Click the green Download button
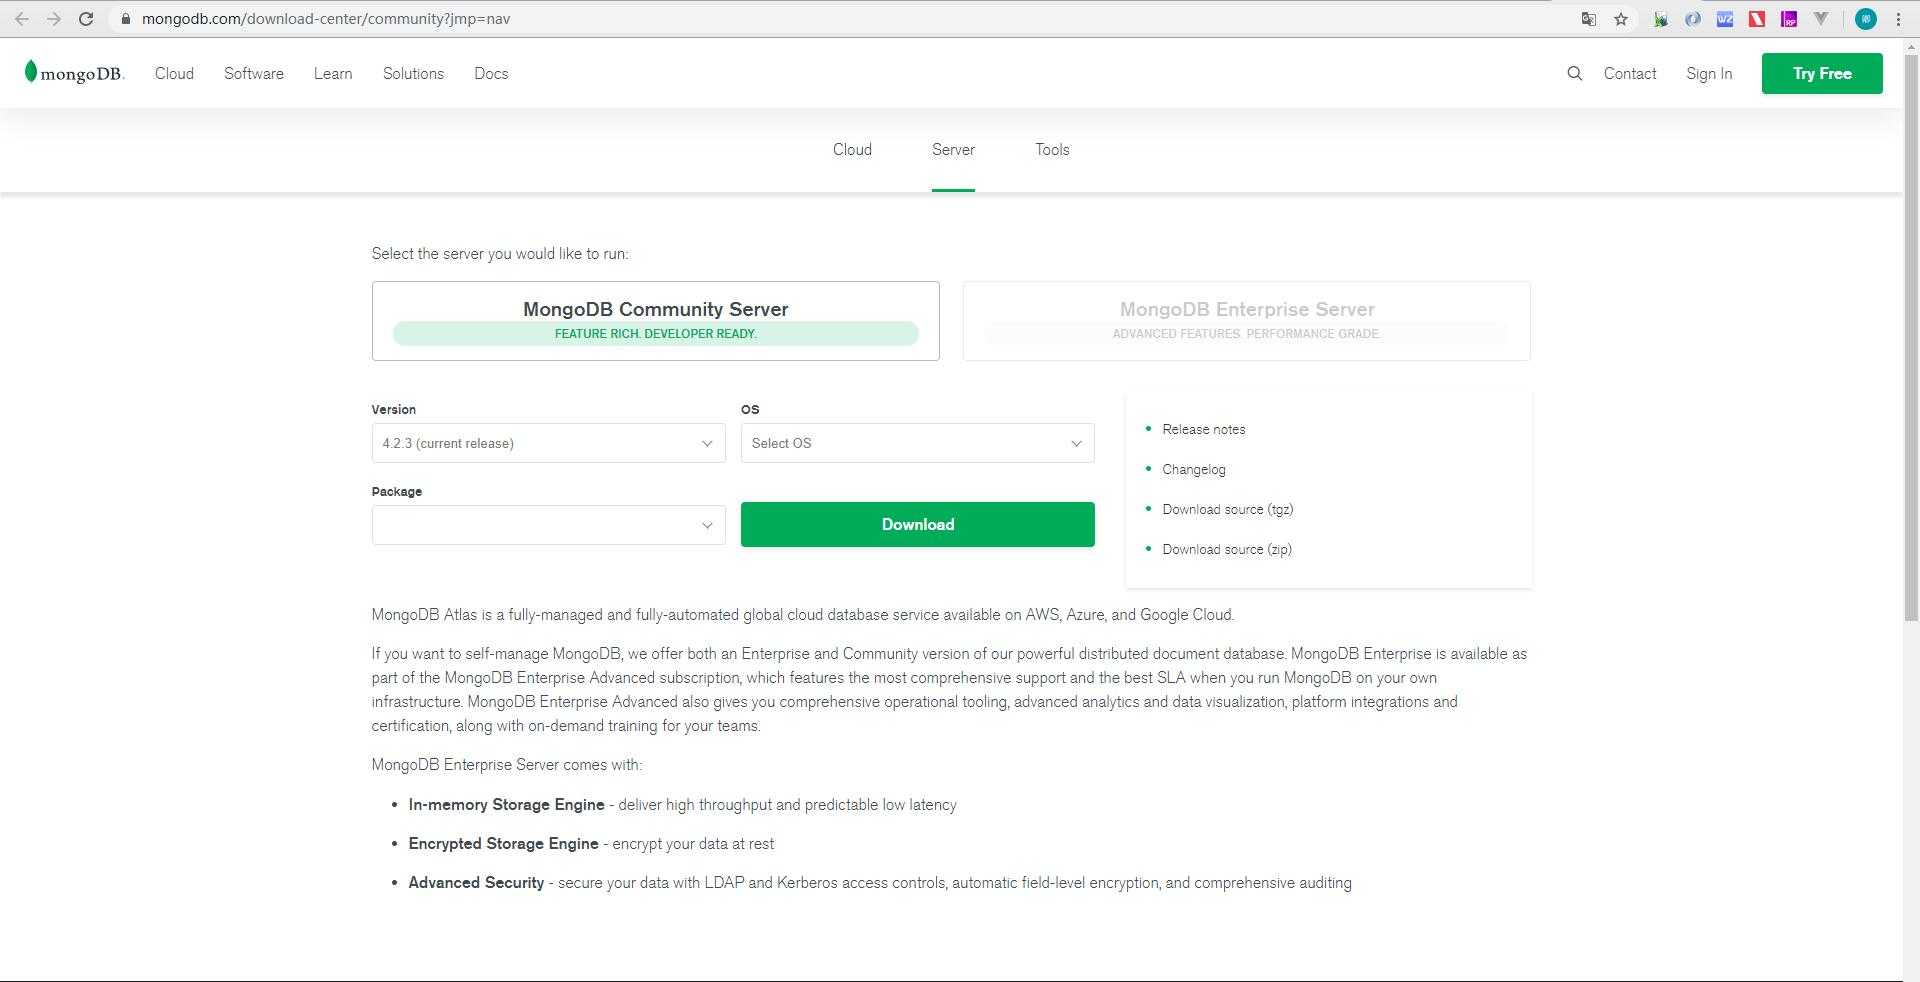 pos(917,525)
